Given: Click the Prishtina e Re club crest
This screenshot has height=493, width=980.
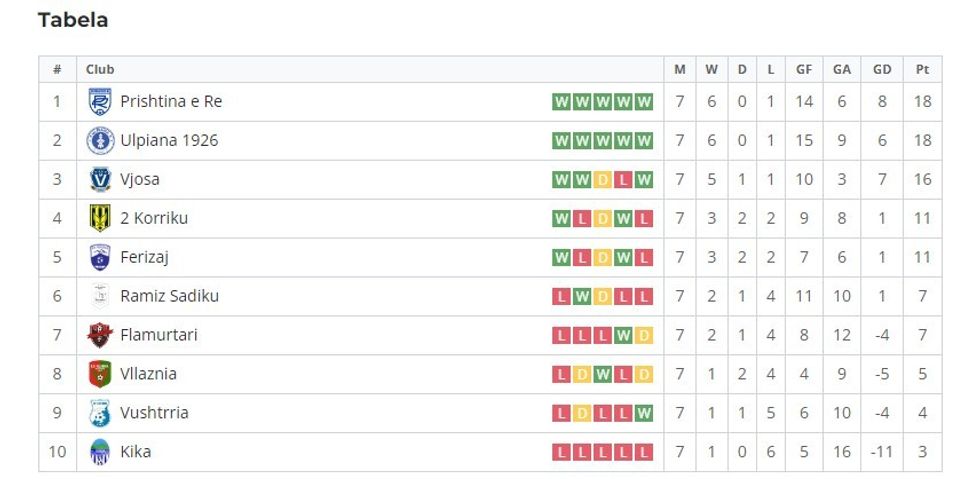Looking at the screenshot, I should [x=100, y=101].
